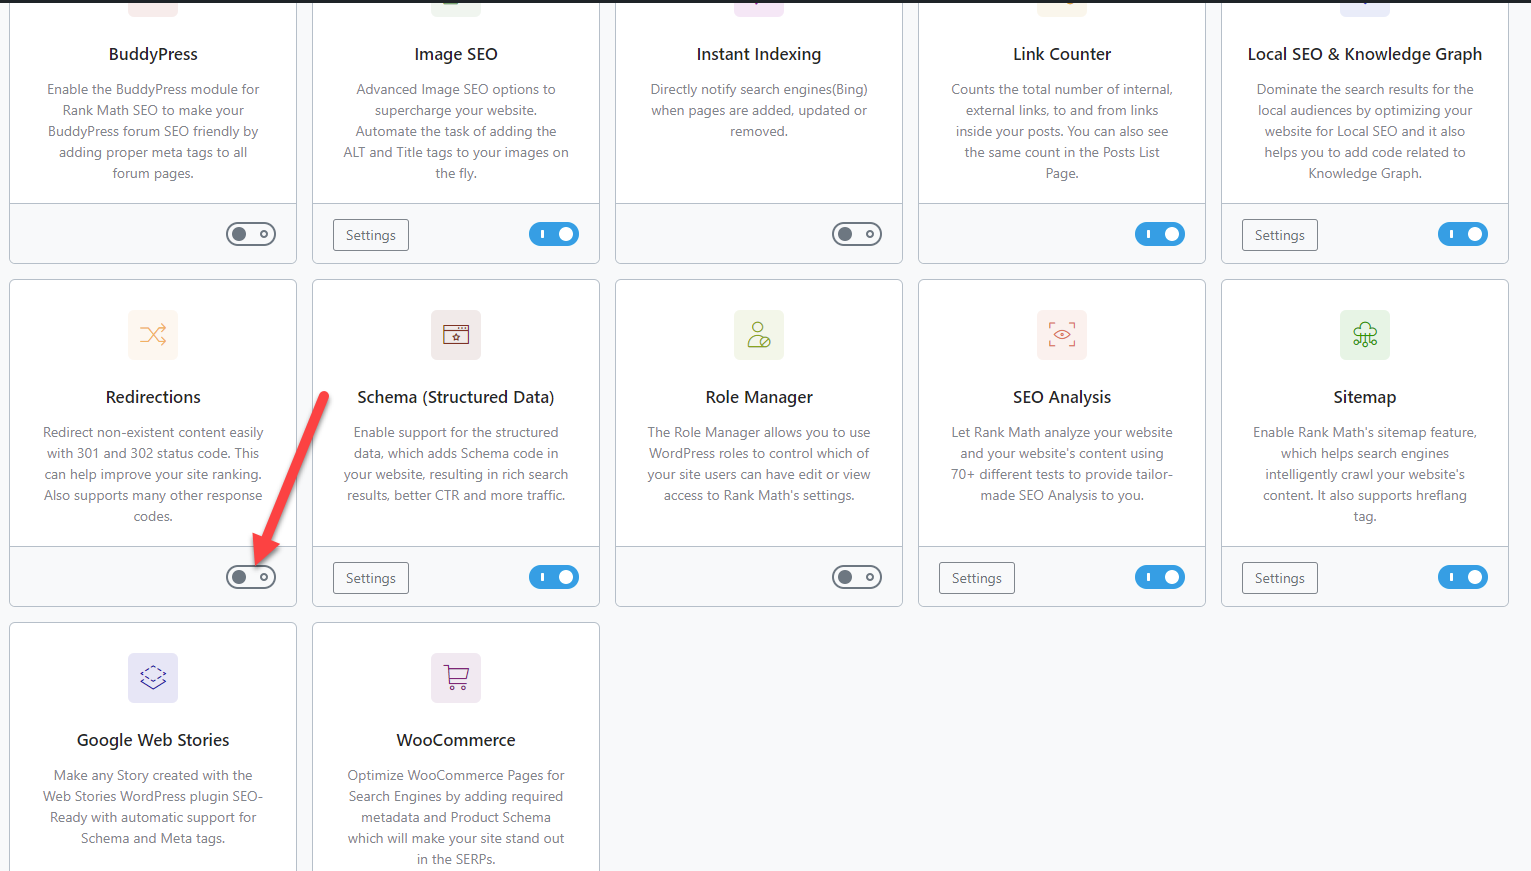
Task: Enable the BuddyPress module toggle
Action: 251,234
